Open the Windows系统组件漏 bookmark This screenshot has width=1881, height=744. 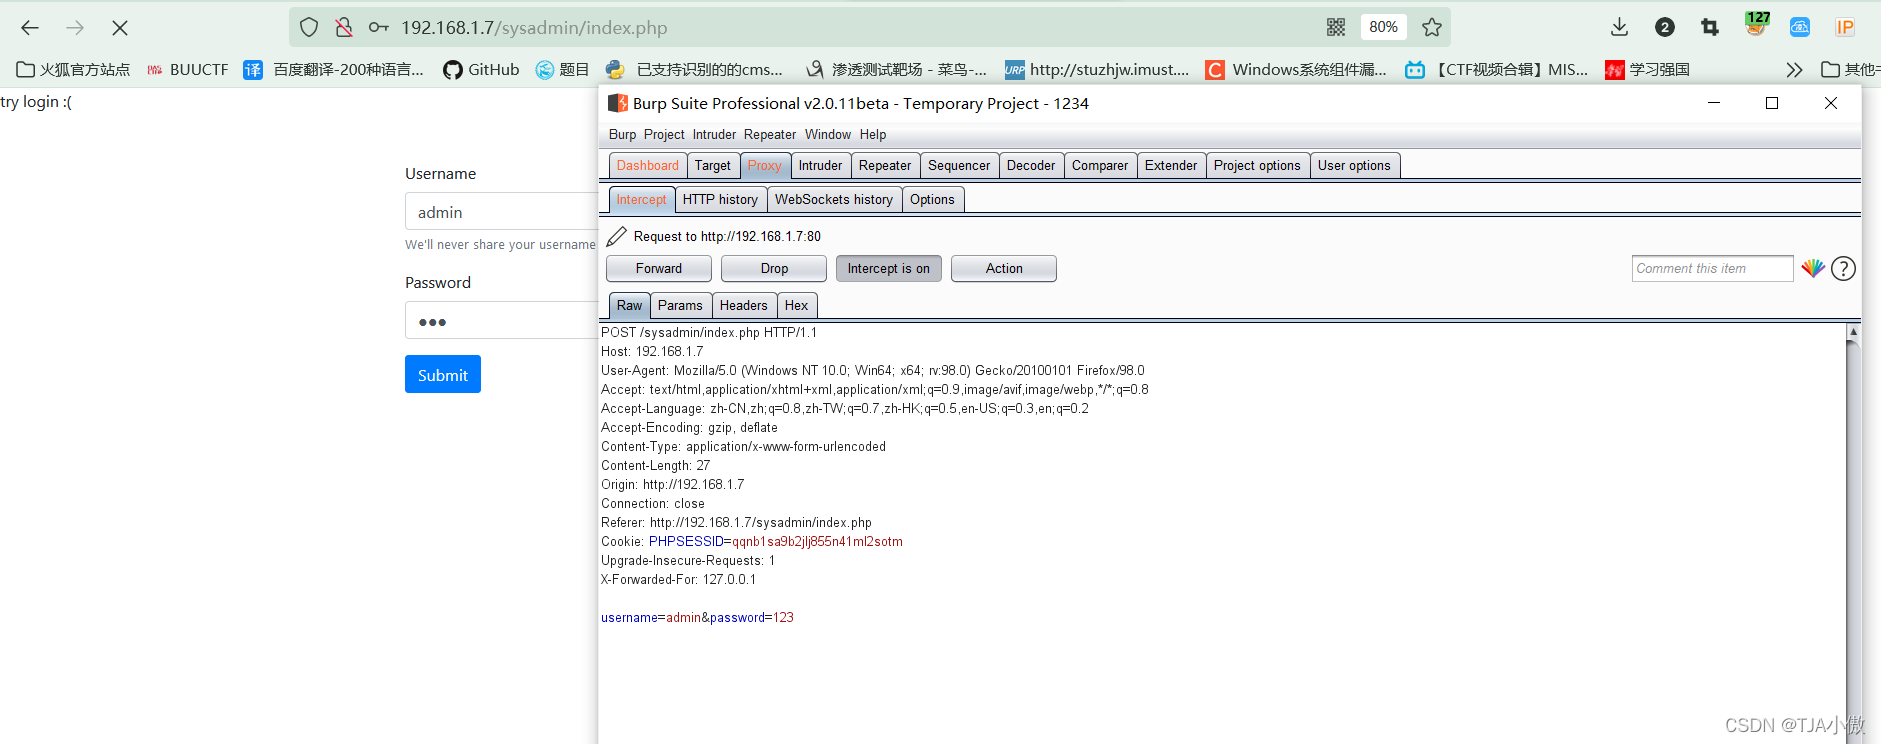click(1296, 70)
